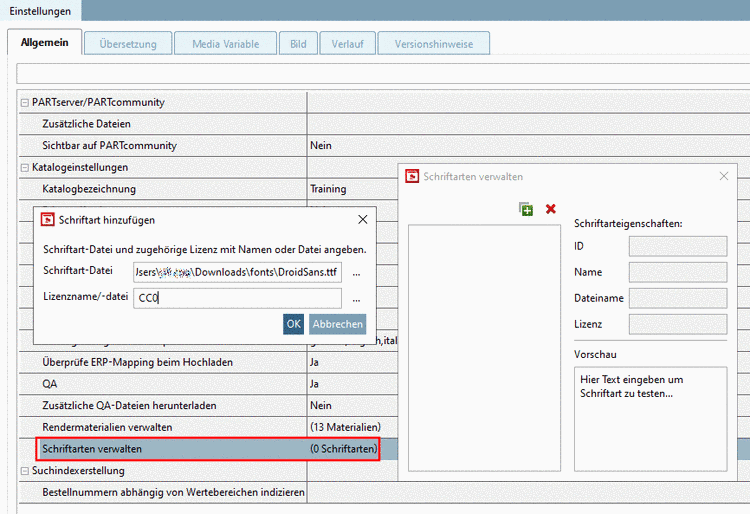Browse for font file with ellipsis button

click(x=356, y=273)
